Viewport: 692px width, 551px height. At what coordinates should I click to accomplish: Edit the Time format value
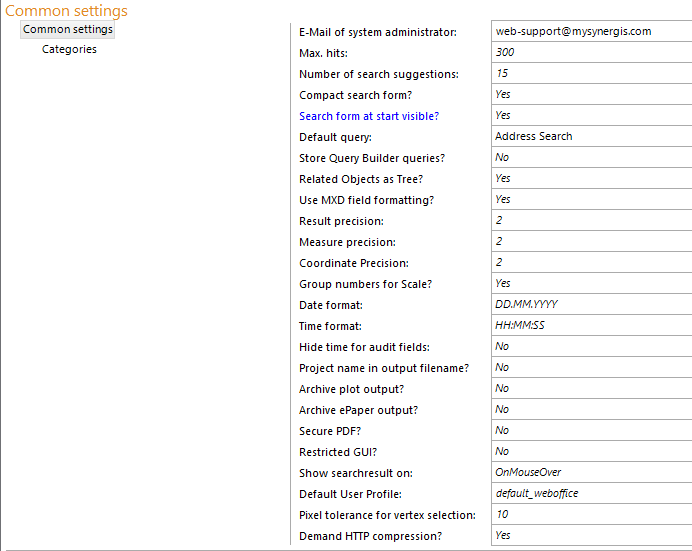click(x=590, y=325)
